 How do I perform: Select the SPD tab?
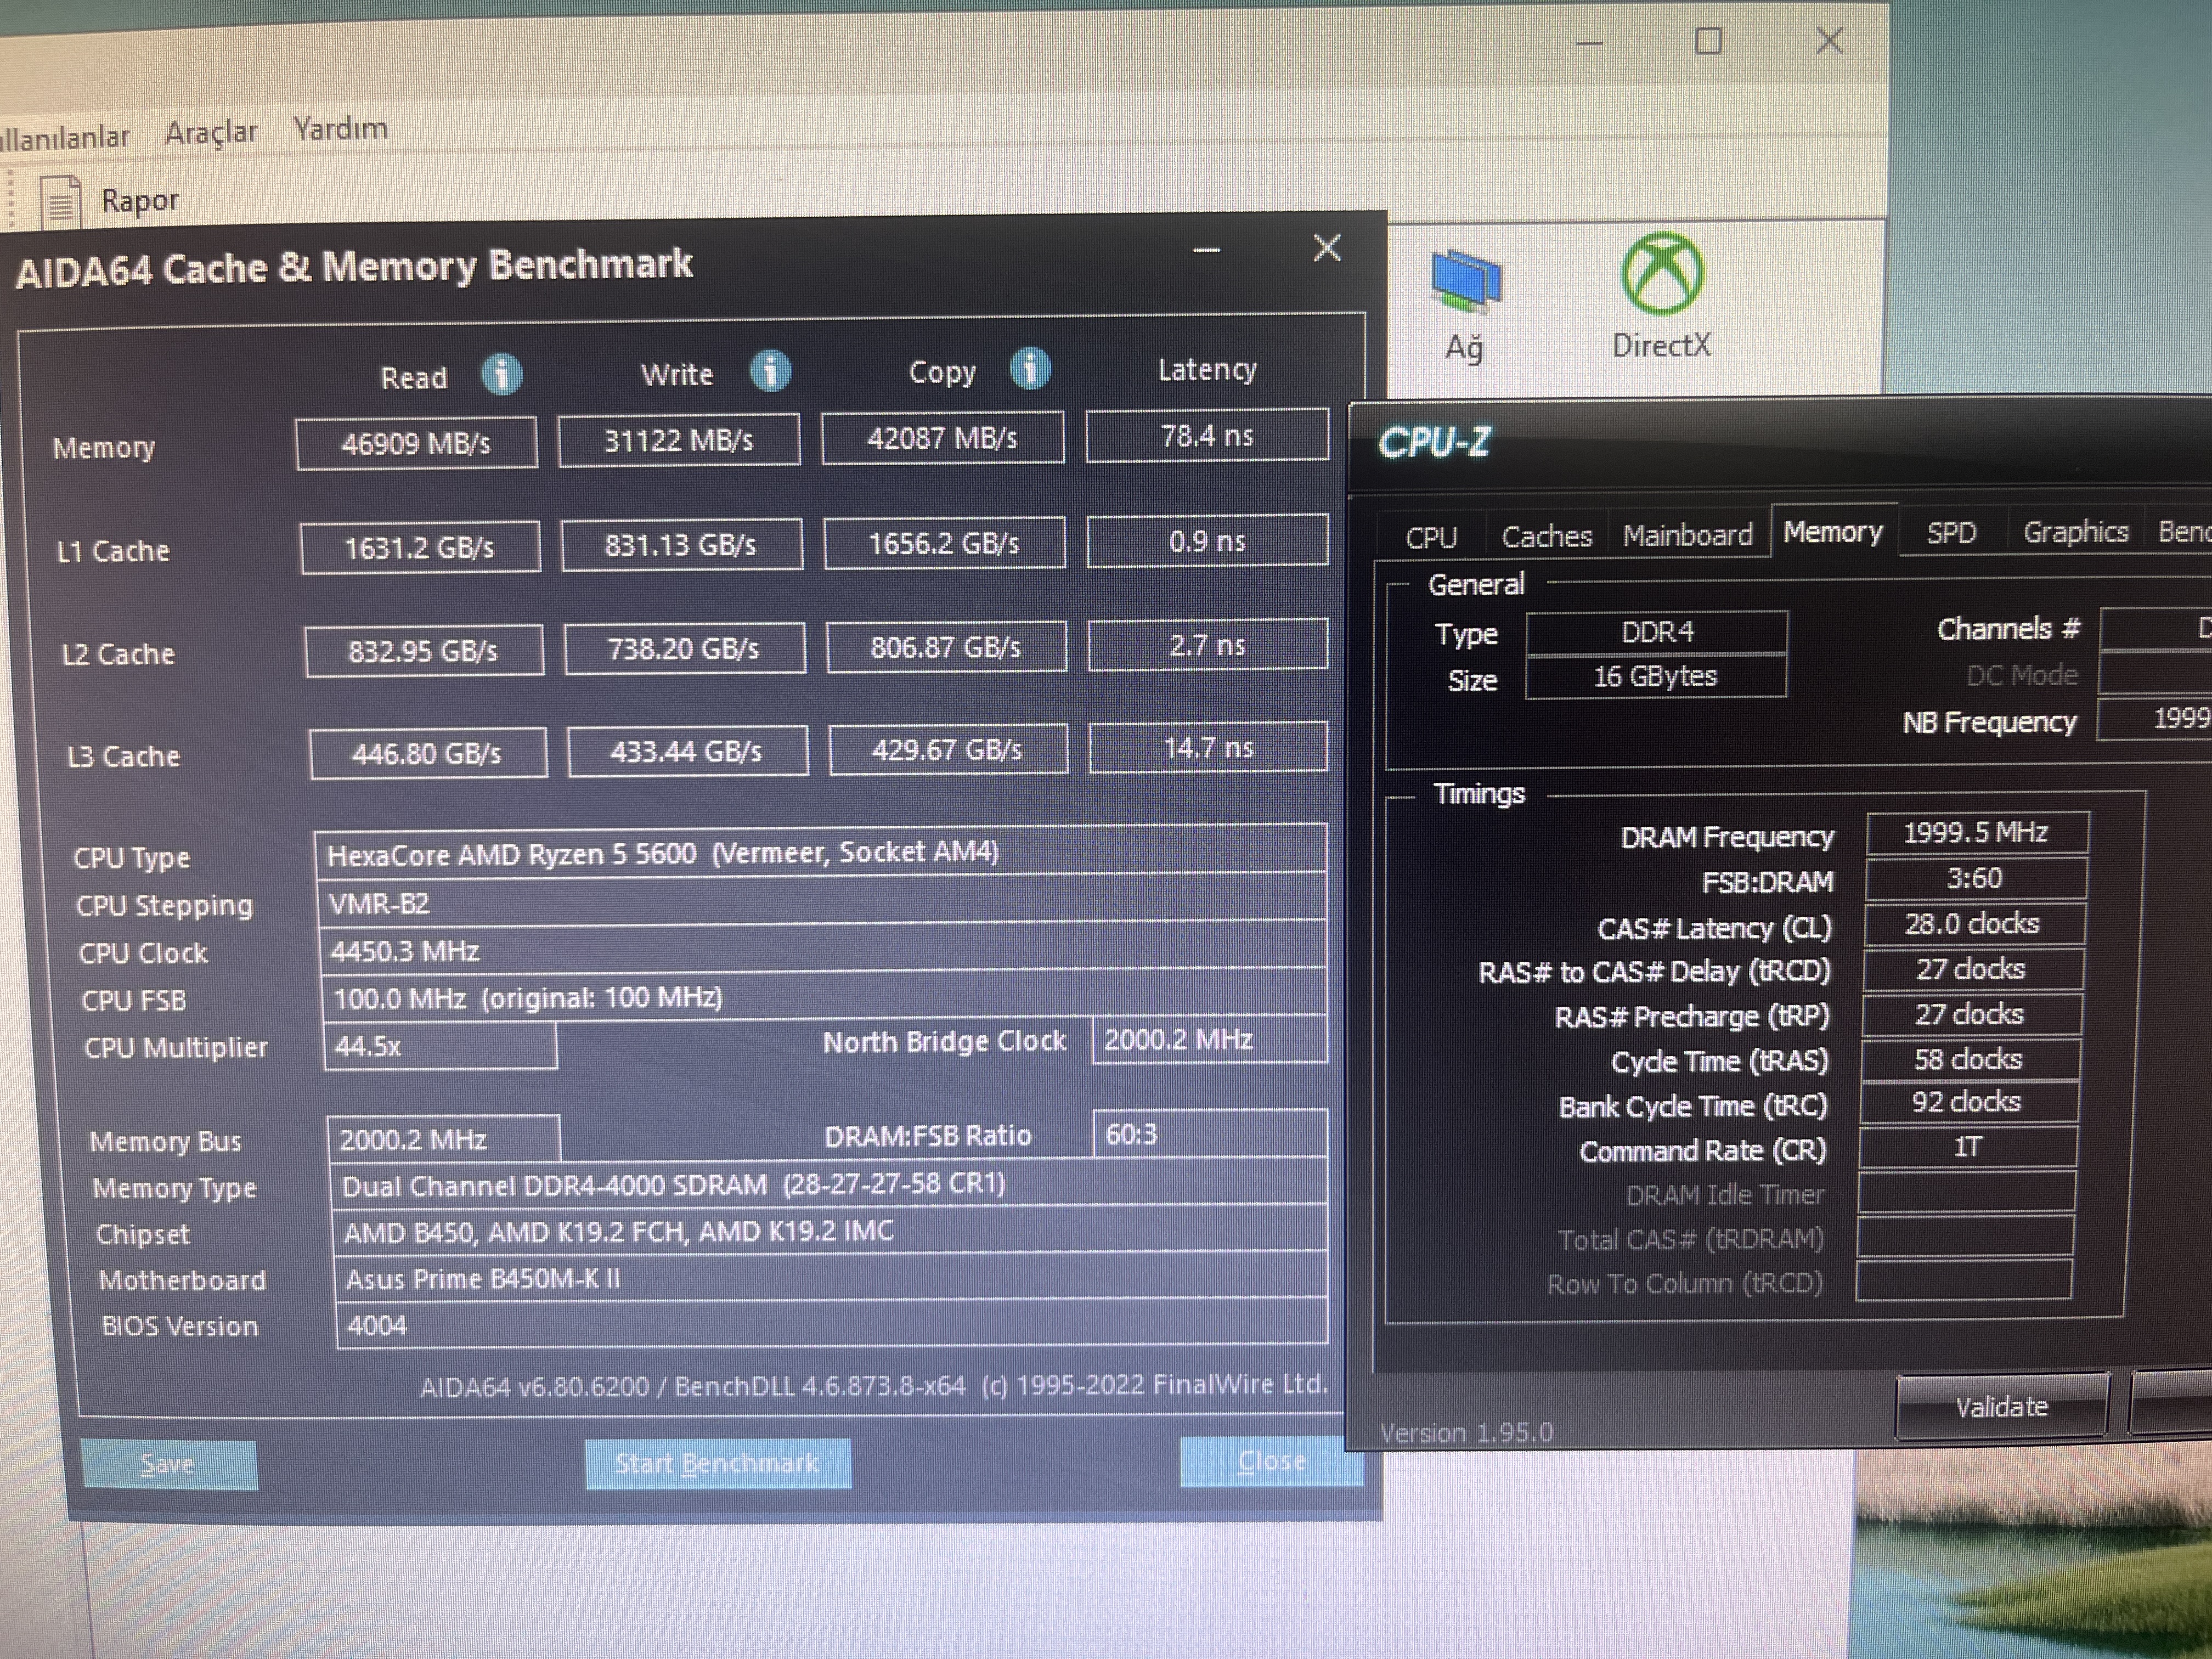tap(1951, 533)
